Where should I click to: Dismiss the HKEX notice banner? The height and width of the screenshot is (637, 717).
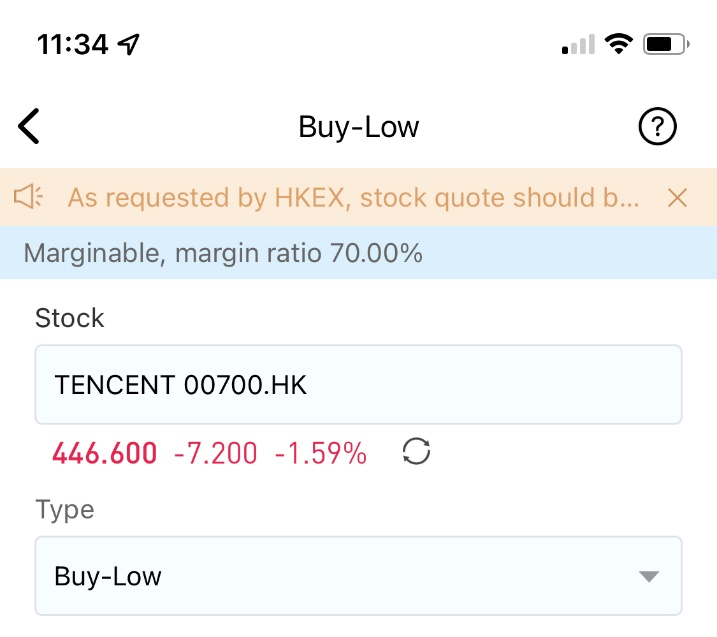[x=677, y=198]
